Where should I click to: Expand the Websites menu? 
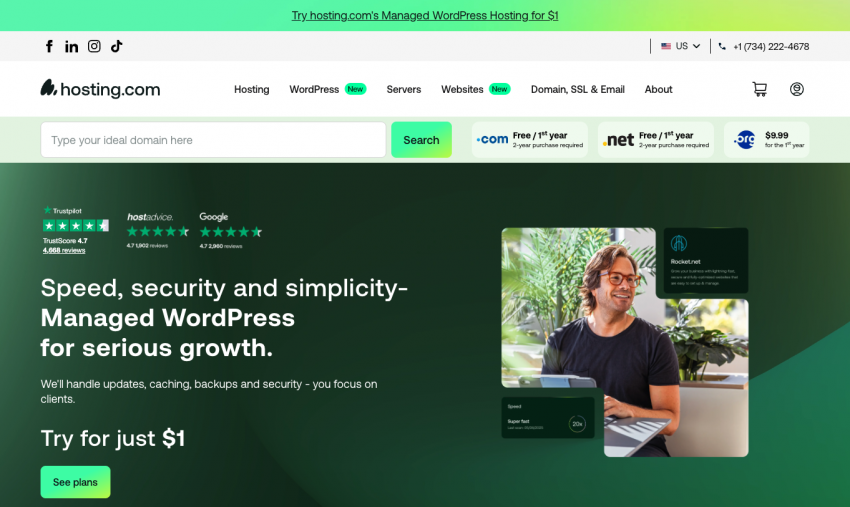point(462,89)
